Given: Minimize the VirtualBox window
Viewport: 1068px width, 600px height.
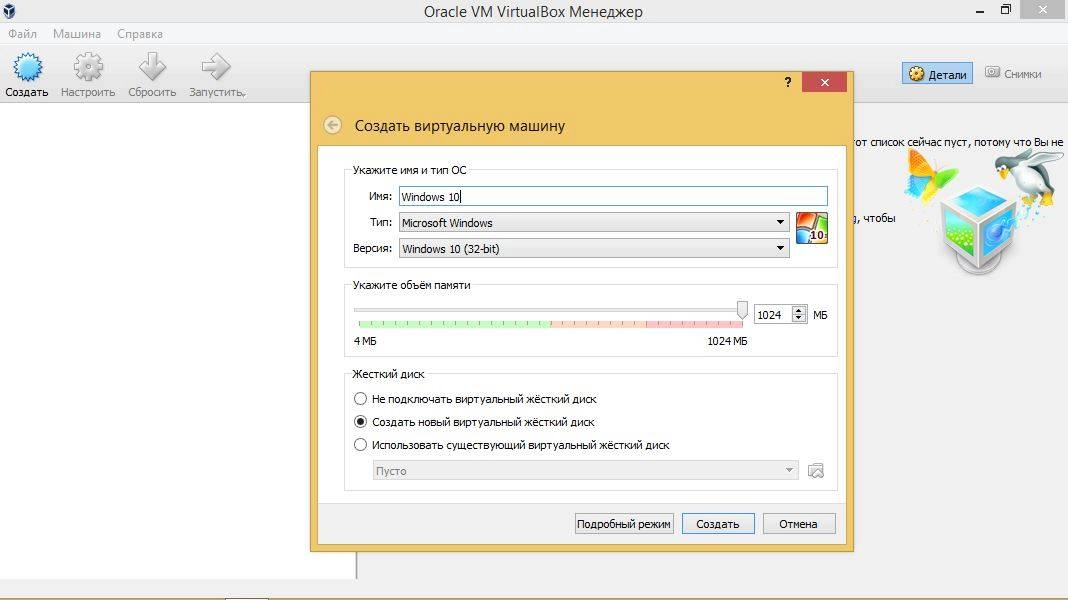Looking at the screenshot, I should pyautogui.click(x=980, y=11).
